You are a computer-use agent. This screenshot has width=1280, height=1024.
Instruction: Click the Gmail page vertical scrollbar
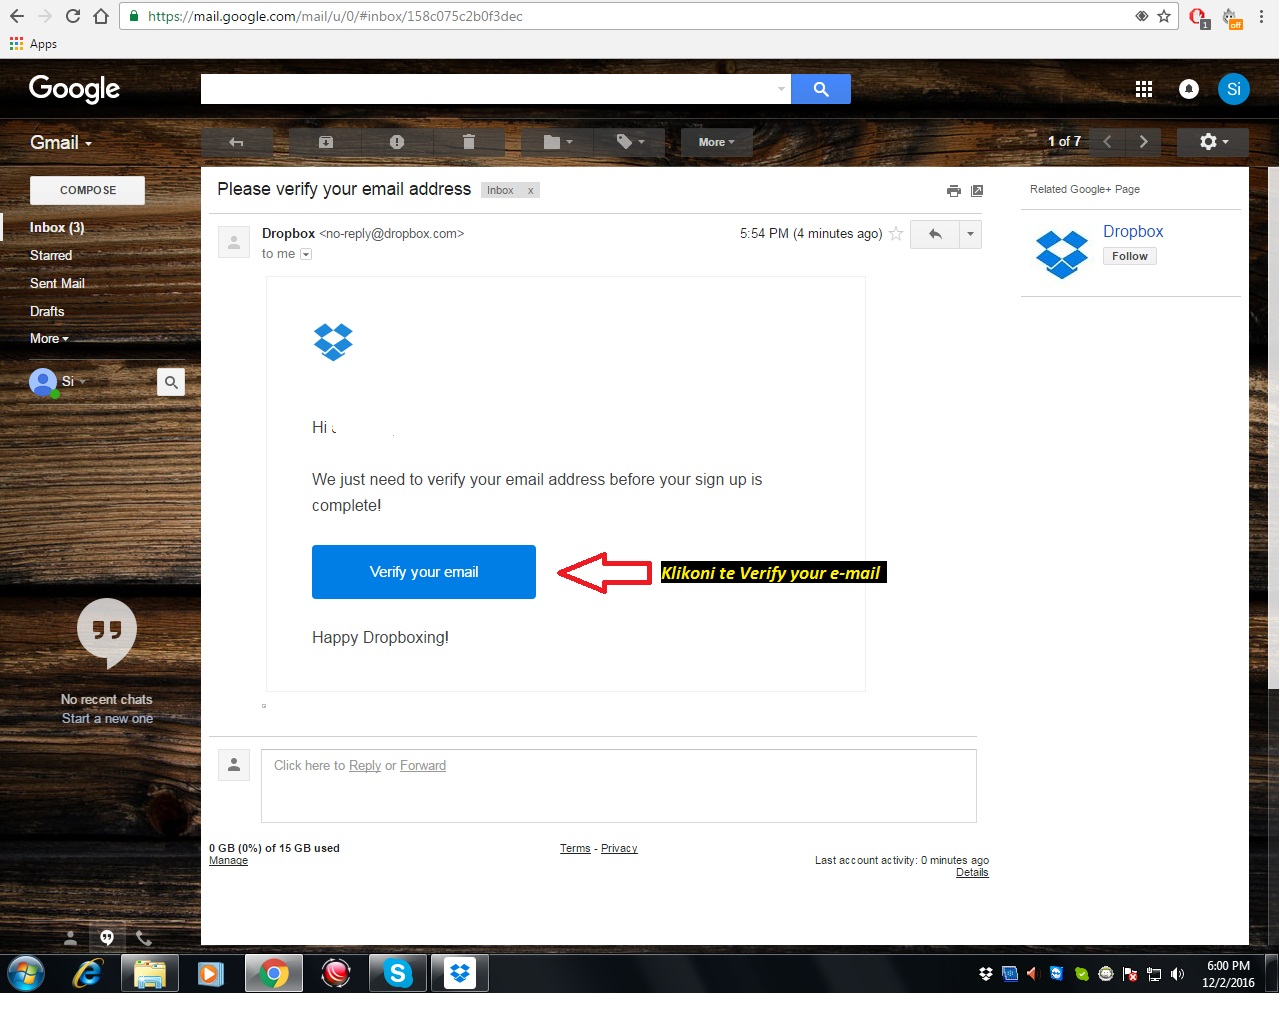coord(1273,428)
